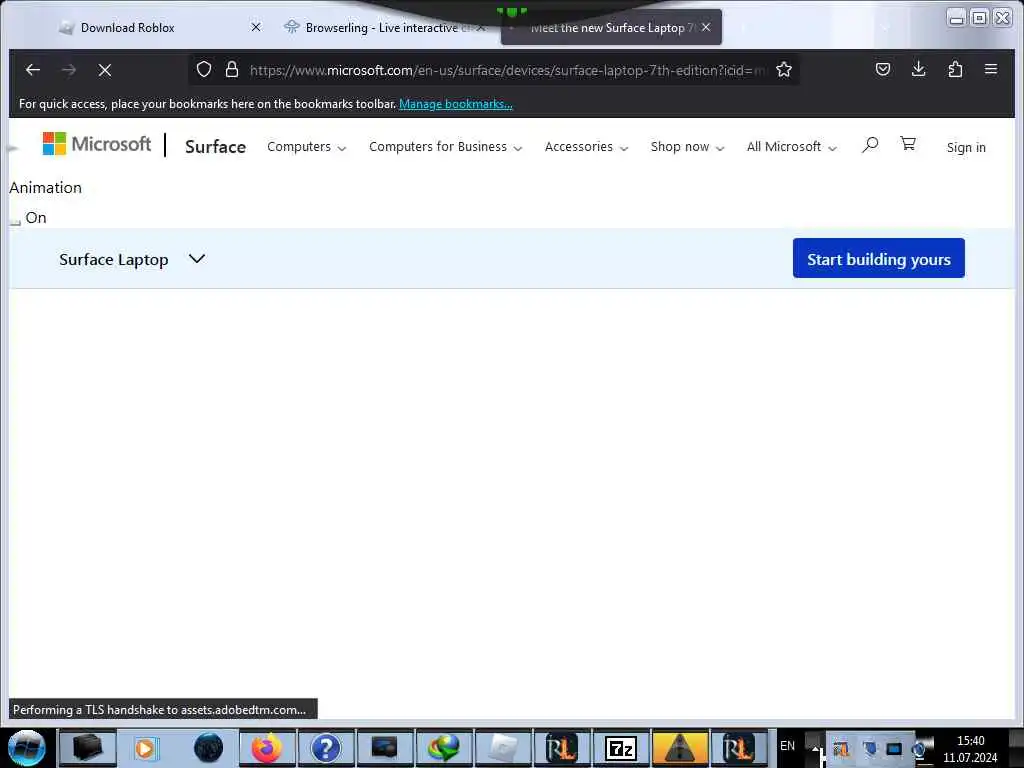Go back to the previous page
The image size is (1024, 768).
pyautogui.click(x=33, y=69)
